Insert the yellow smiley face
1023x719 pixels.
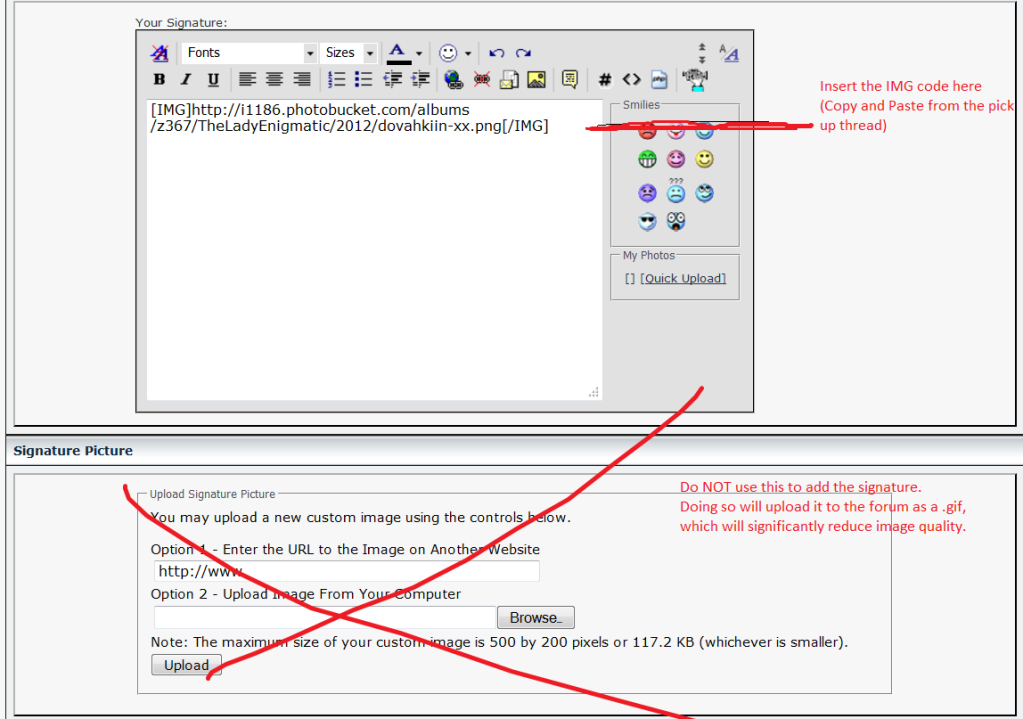click(x=705, y=159)
